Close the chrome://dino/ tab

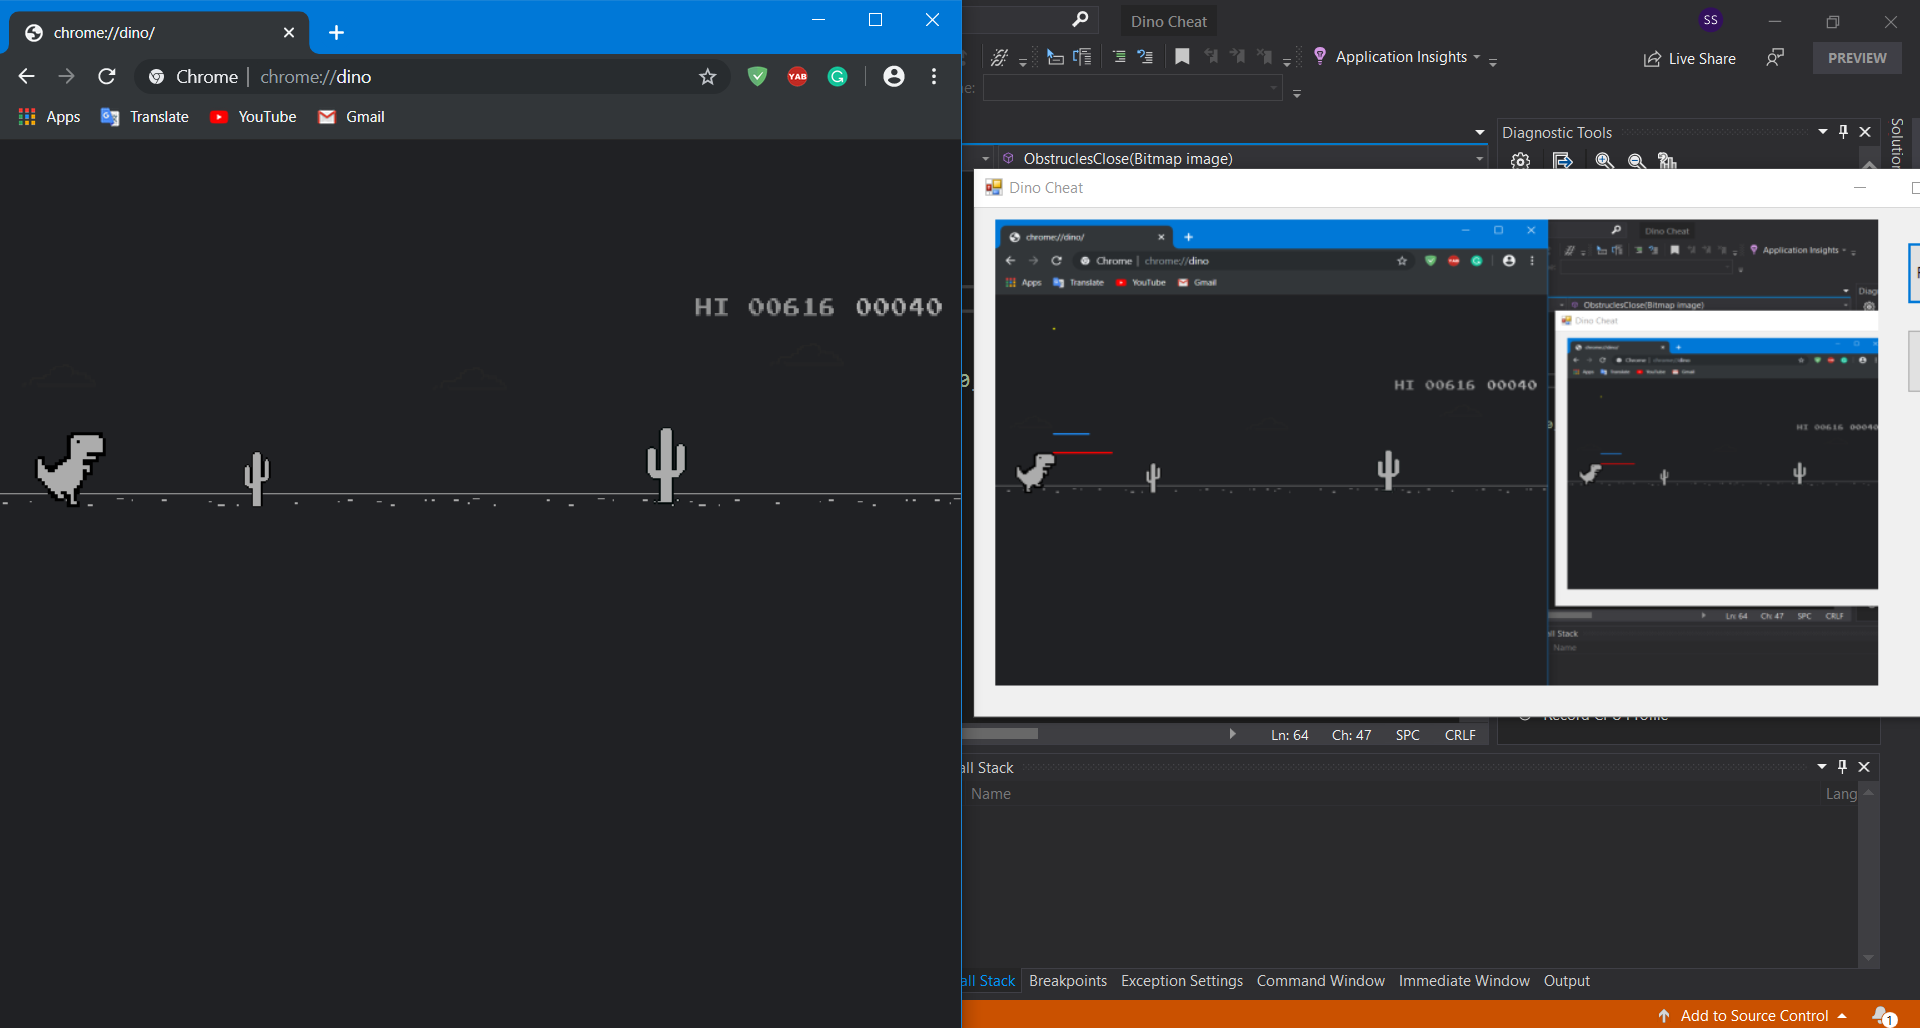pyautogui.click(x=289, y=33)
